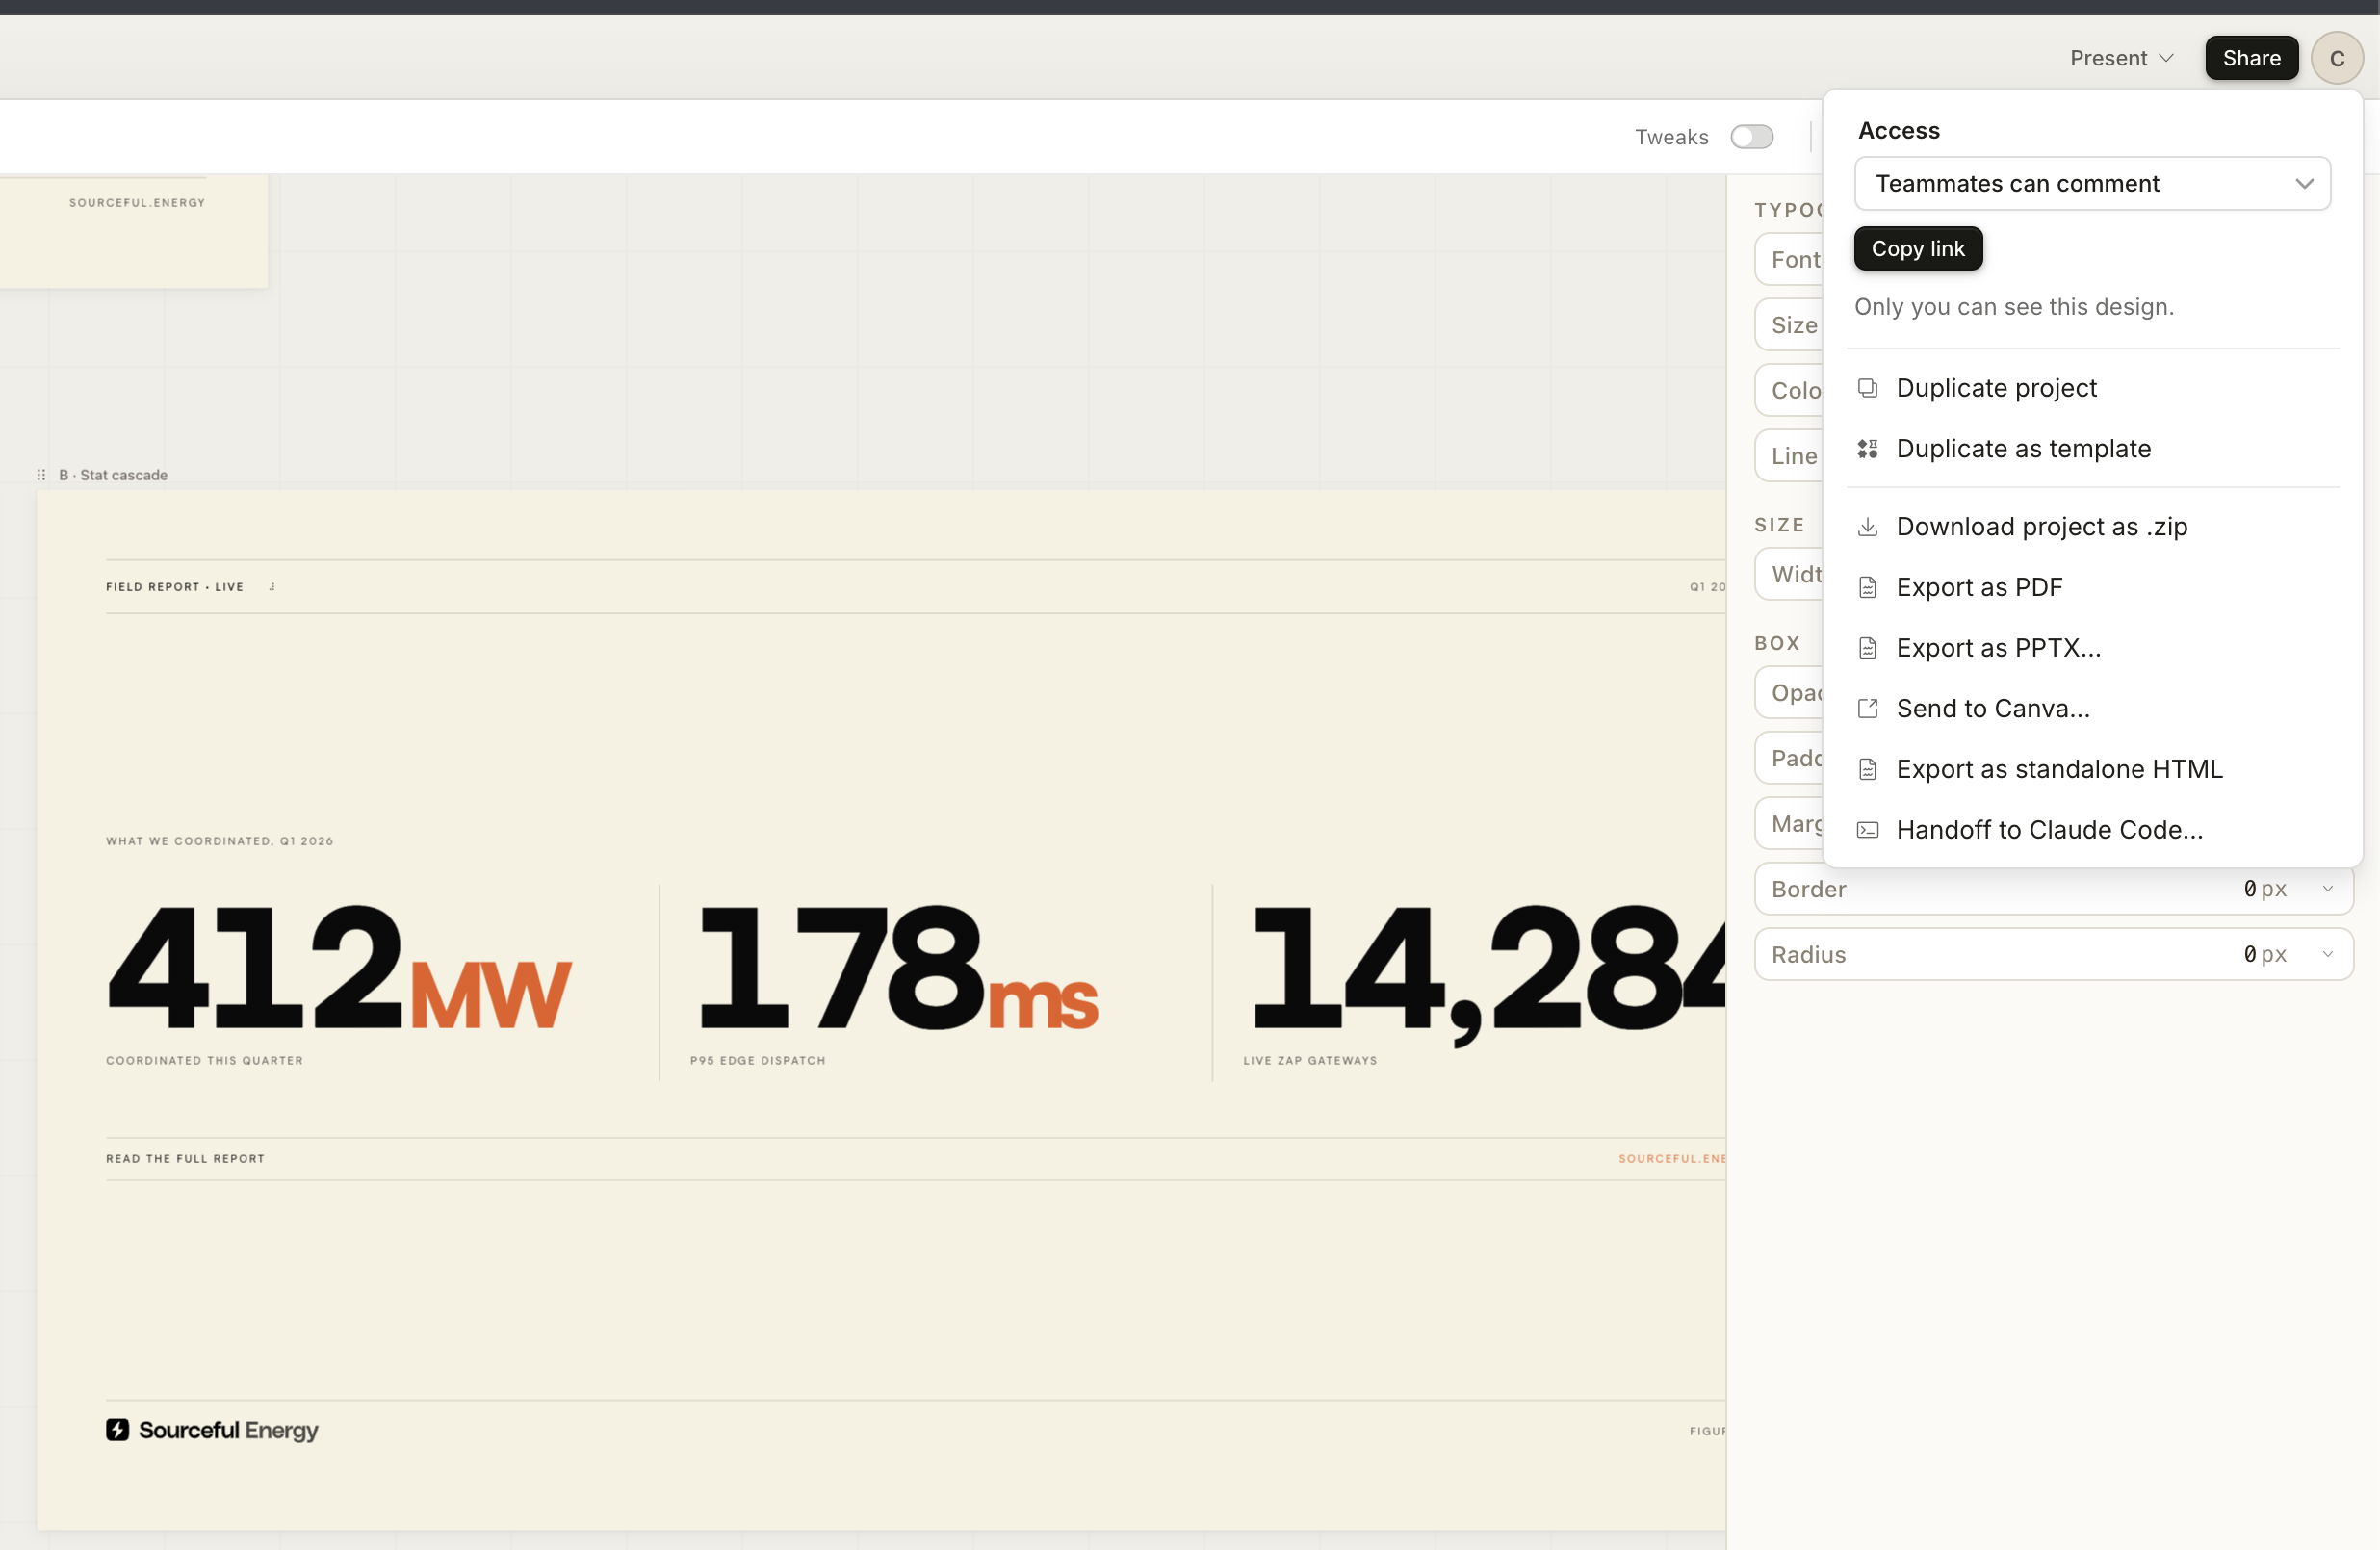The width and height of the screenshot is (2380, 1550).
Task: Click the Duplicate as template icon
Action: [1868, 448]
